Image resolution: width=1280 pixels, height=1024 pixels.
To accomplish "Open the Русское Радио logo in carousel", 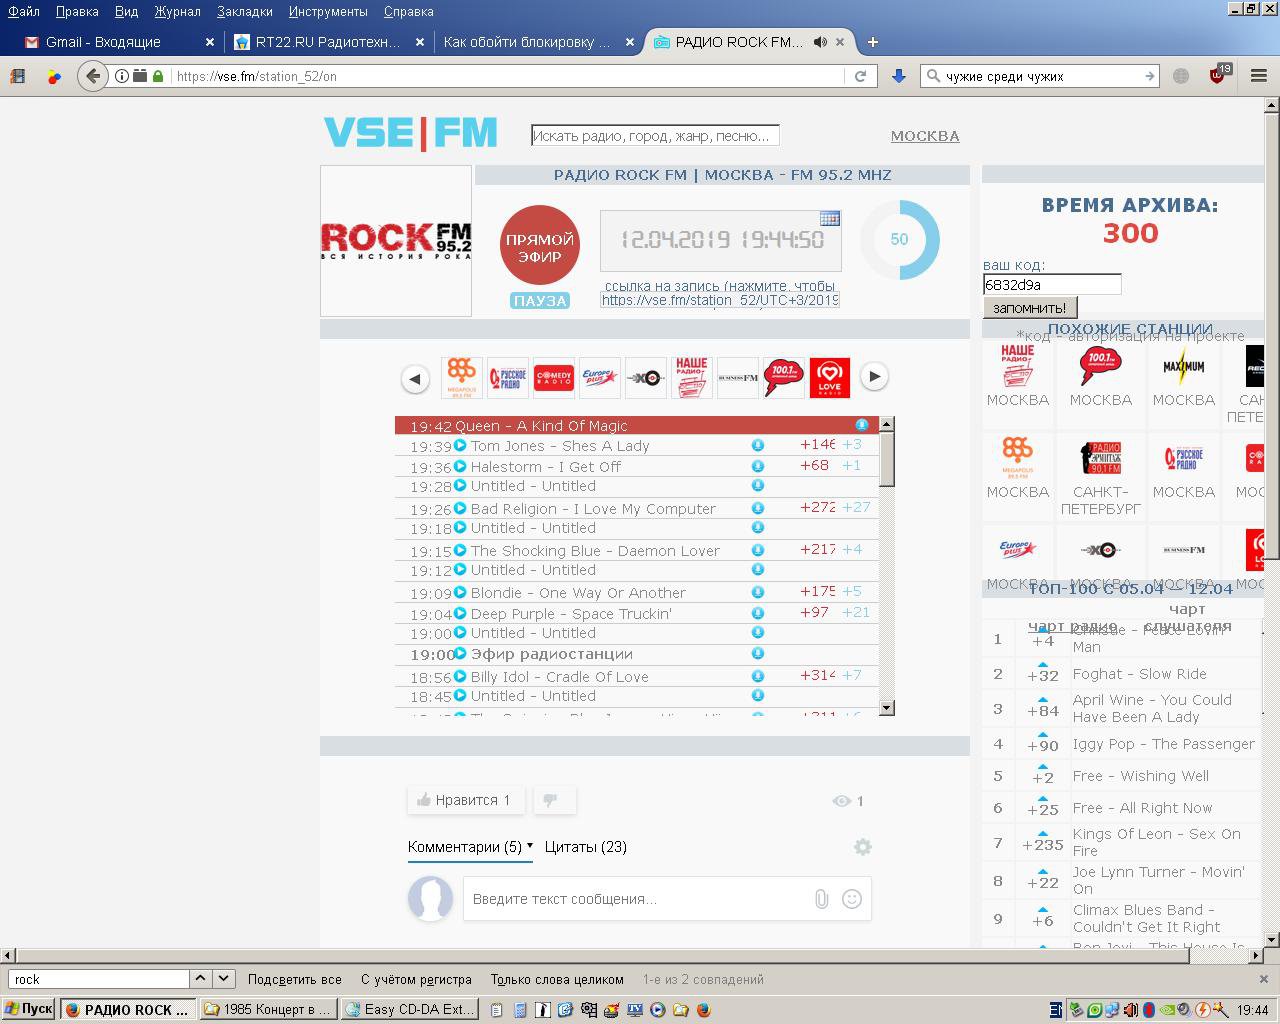I will [x=508, y=377].
